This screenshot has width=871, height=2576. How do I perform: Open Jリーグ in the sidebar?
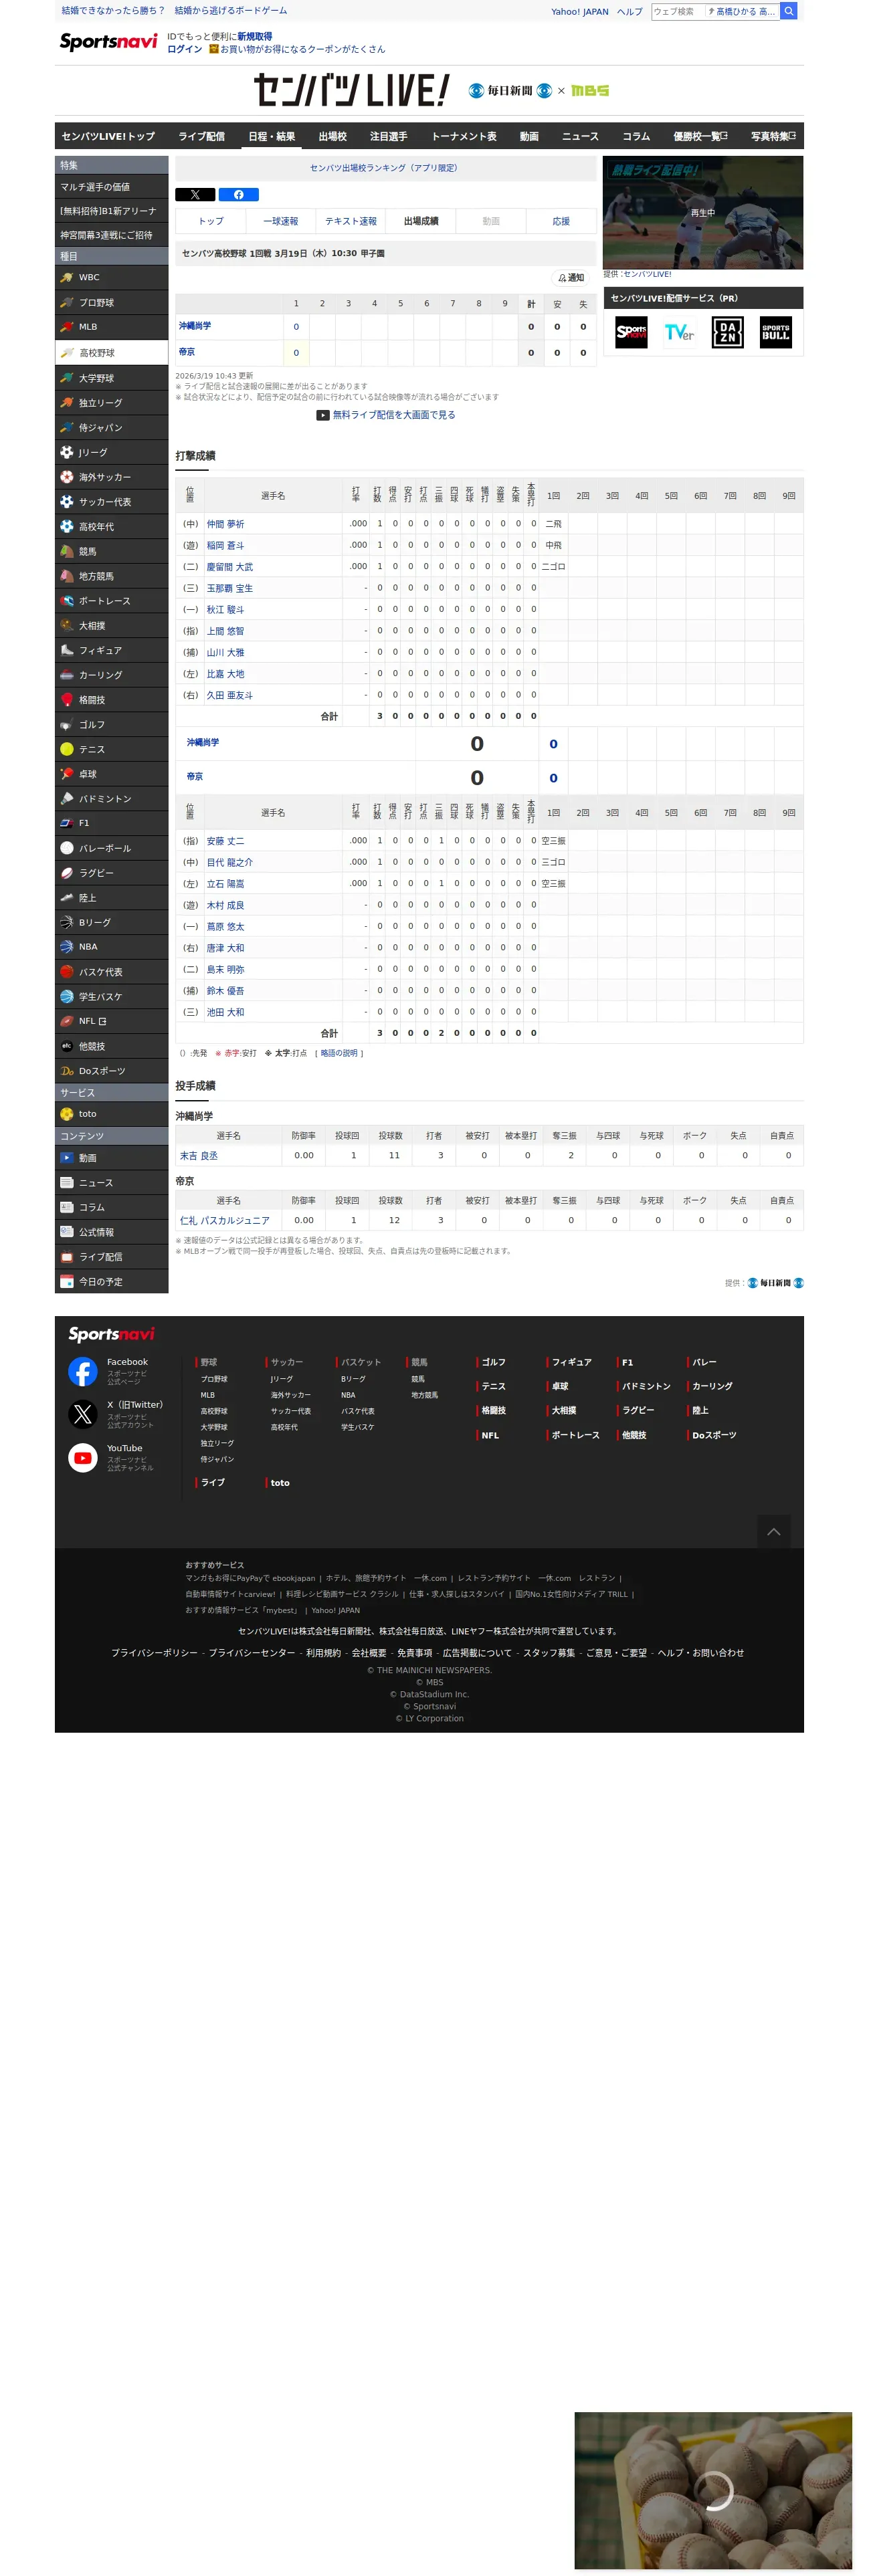click(111, 452)
